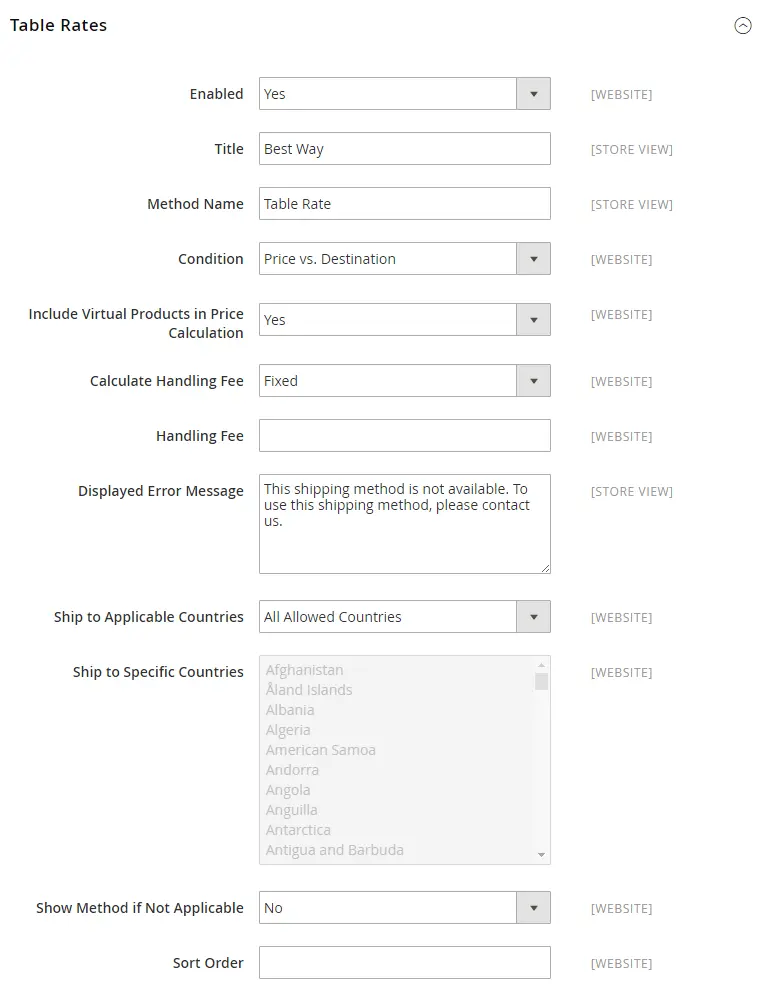Click the Title input showing Best Way
This screenshot has height=999, width=767.
click(404, 148)
